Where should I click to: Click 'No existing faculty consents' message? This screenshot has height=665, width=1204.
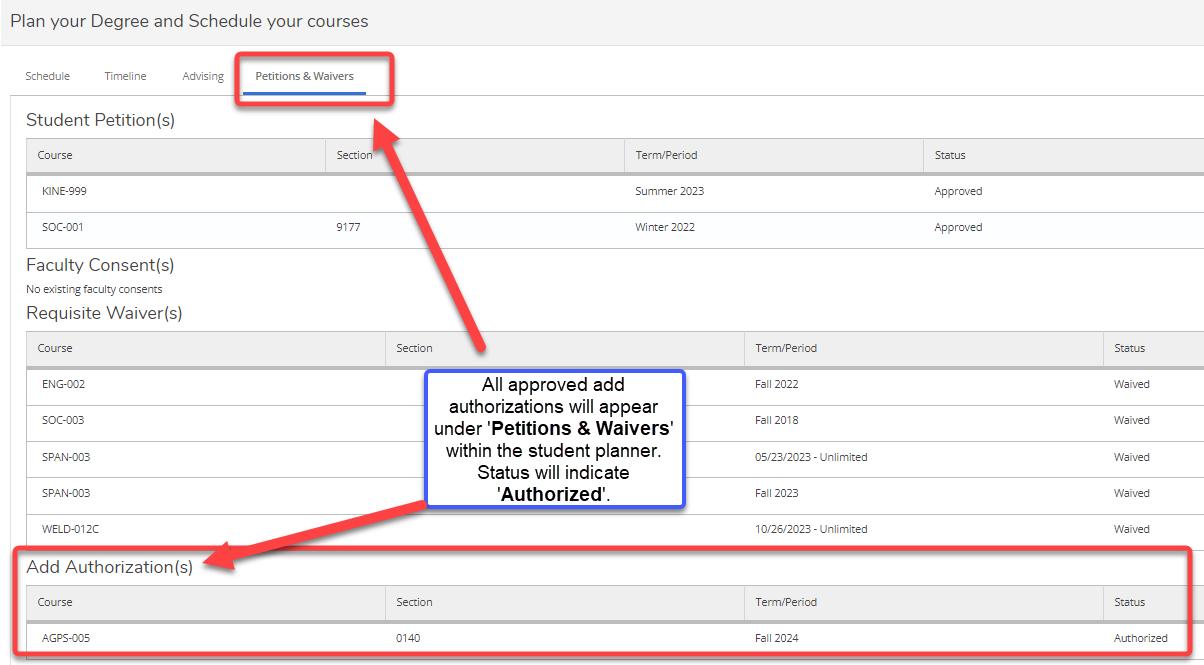click(94, 289)
